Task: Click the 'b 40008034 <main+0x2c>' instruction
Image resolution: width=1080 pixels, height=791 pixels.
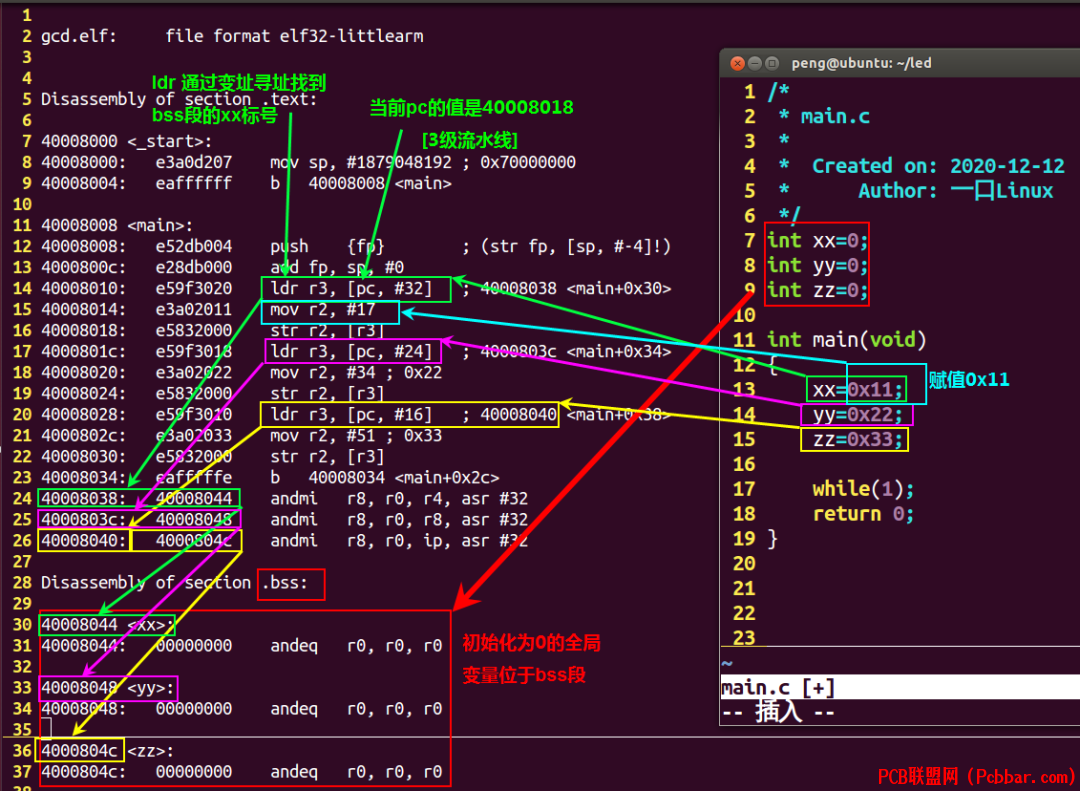Action: coord(385,477)
